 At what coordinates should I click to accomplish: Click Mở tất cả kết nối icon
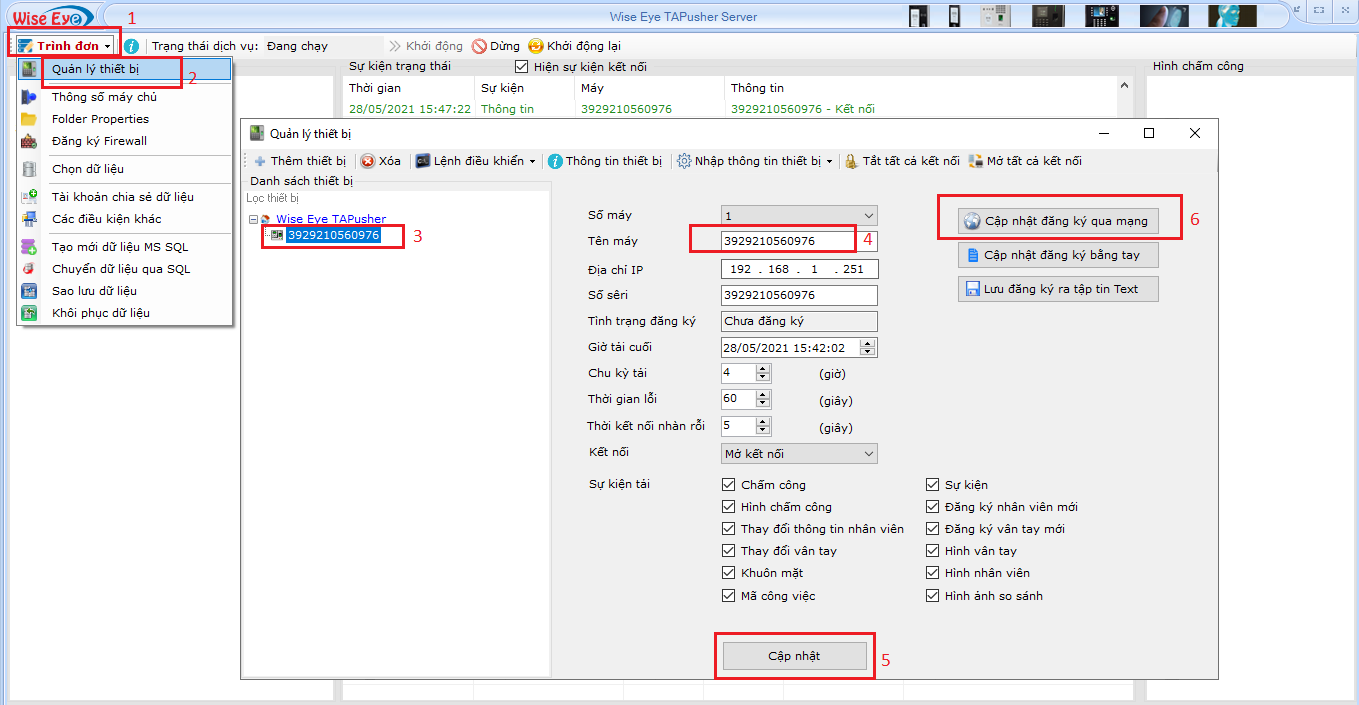[x=975, y=161]
